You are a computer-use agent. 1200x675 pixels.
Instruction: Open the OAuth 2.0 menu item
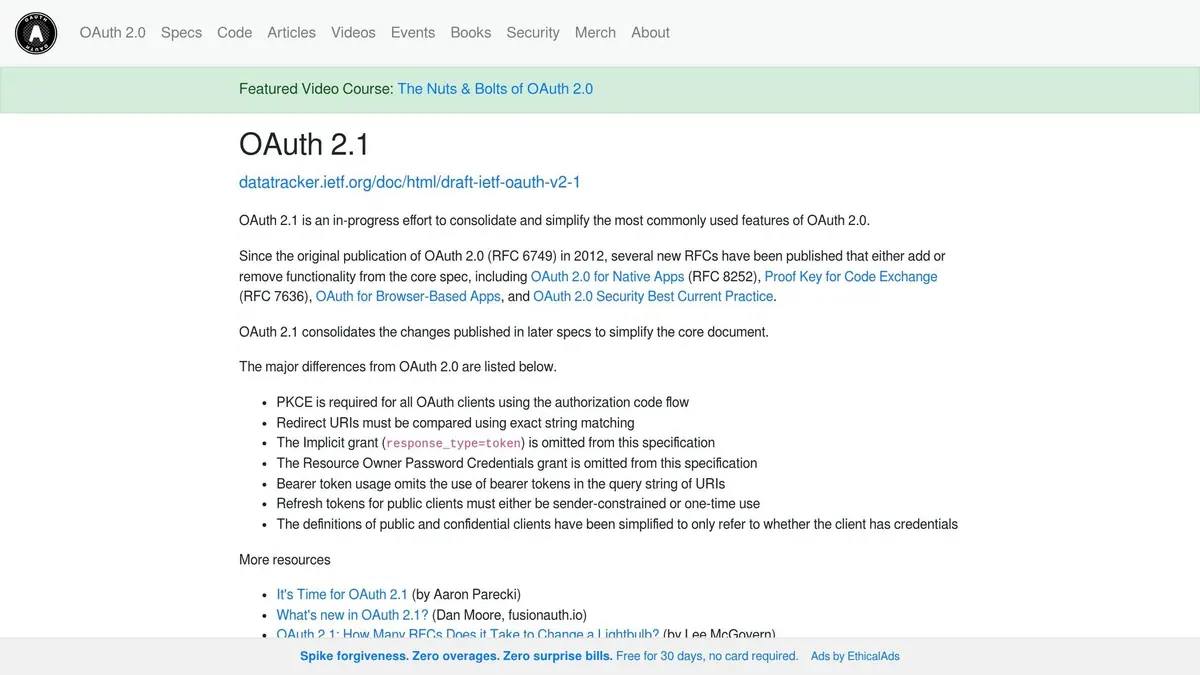pyautogui.click(x=113, y=33)
